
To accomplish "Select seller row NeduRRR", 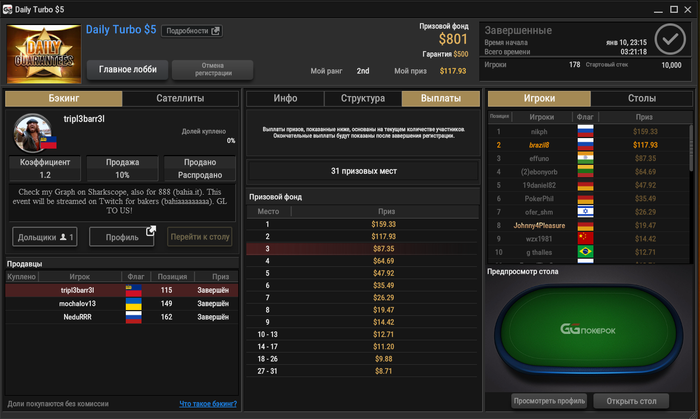I will (121, 317).
